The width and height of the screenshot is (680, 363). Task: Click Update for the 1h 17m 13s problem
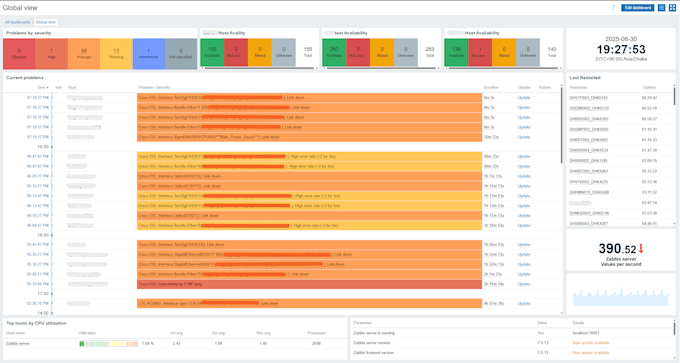pyautogui.click(x=524, y=216)
